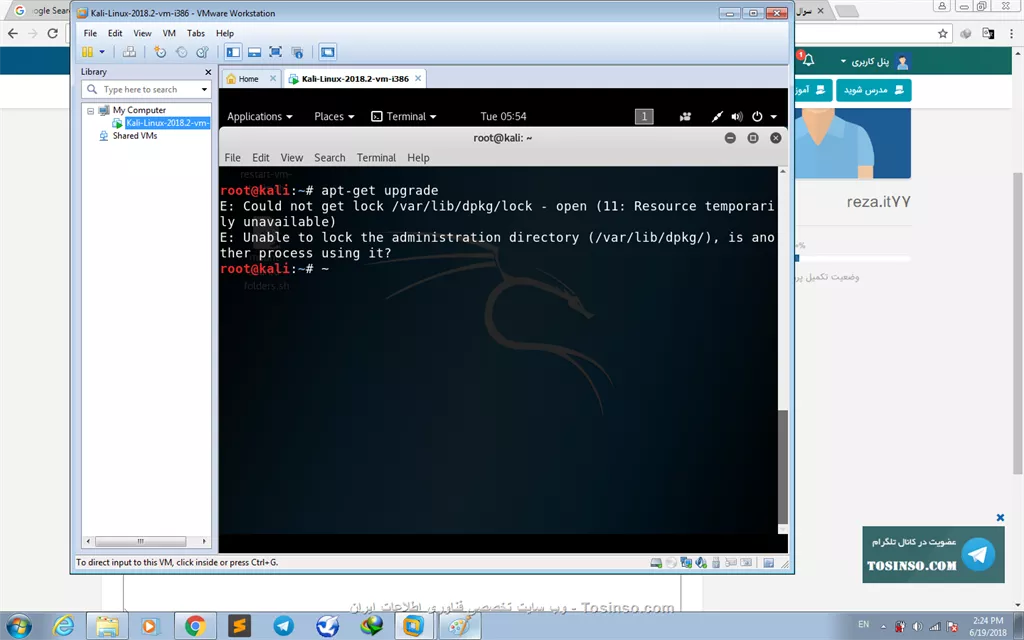Open Kali system menu dropdown arrow
The image size is (1024, 640).
point(774,117)
